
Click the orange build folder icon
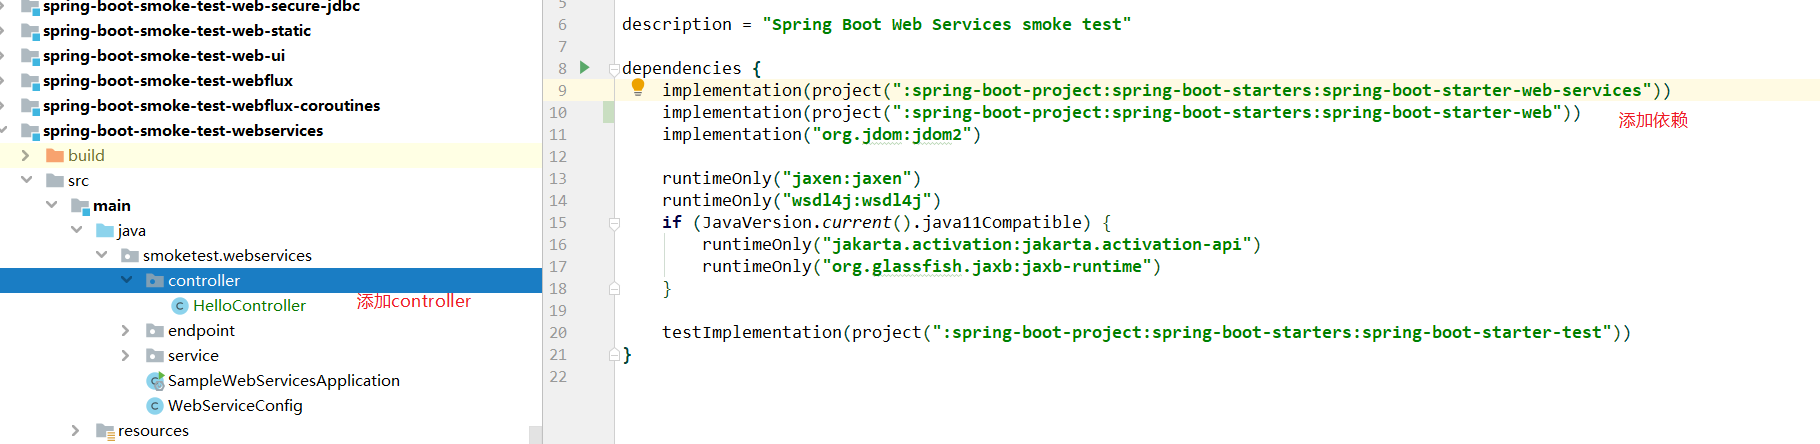pos(55,155)
